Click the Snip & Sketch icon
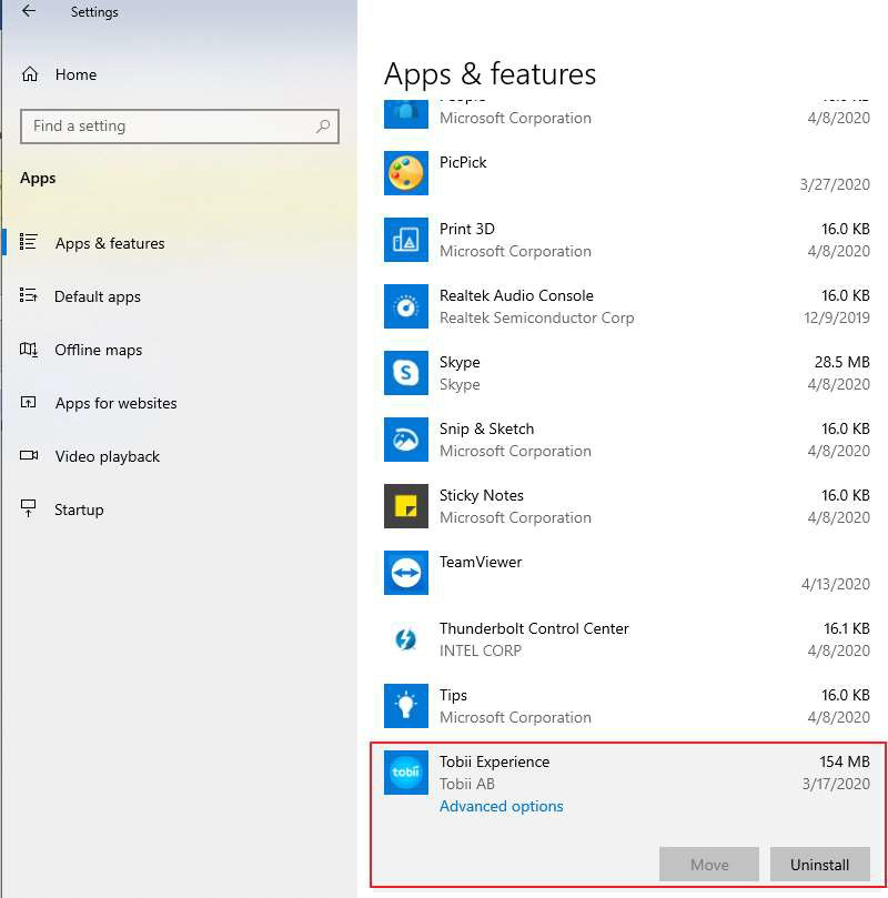This screenshot has width=888, height=898. coord(406,439)
